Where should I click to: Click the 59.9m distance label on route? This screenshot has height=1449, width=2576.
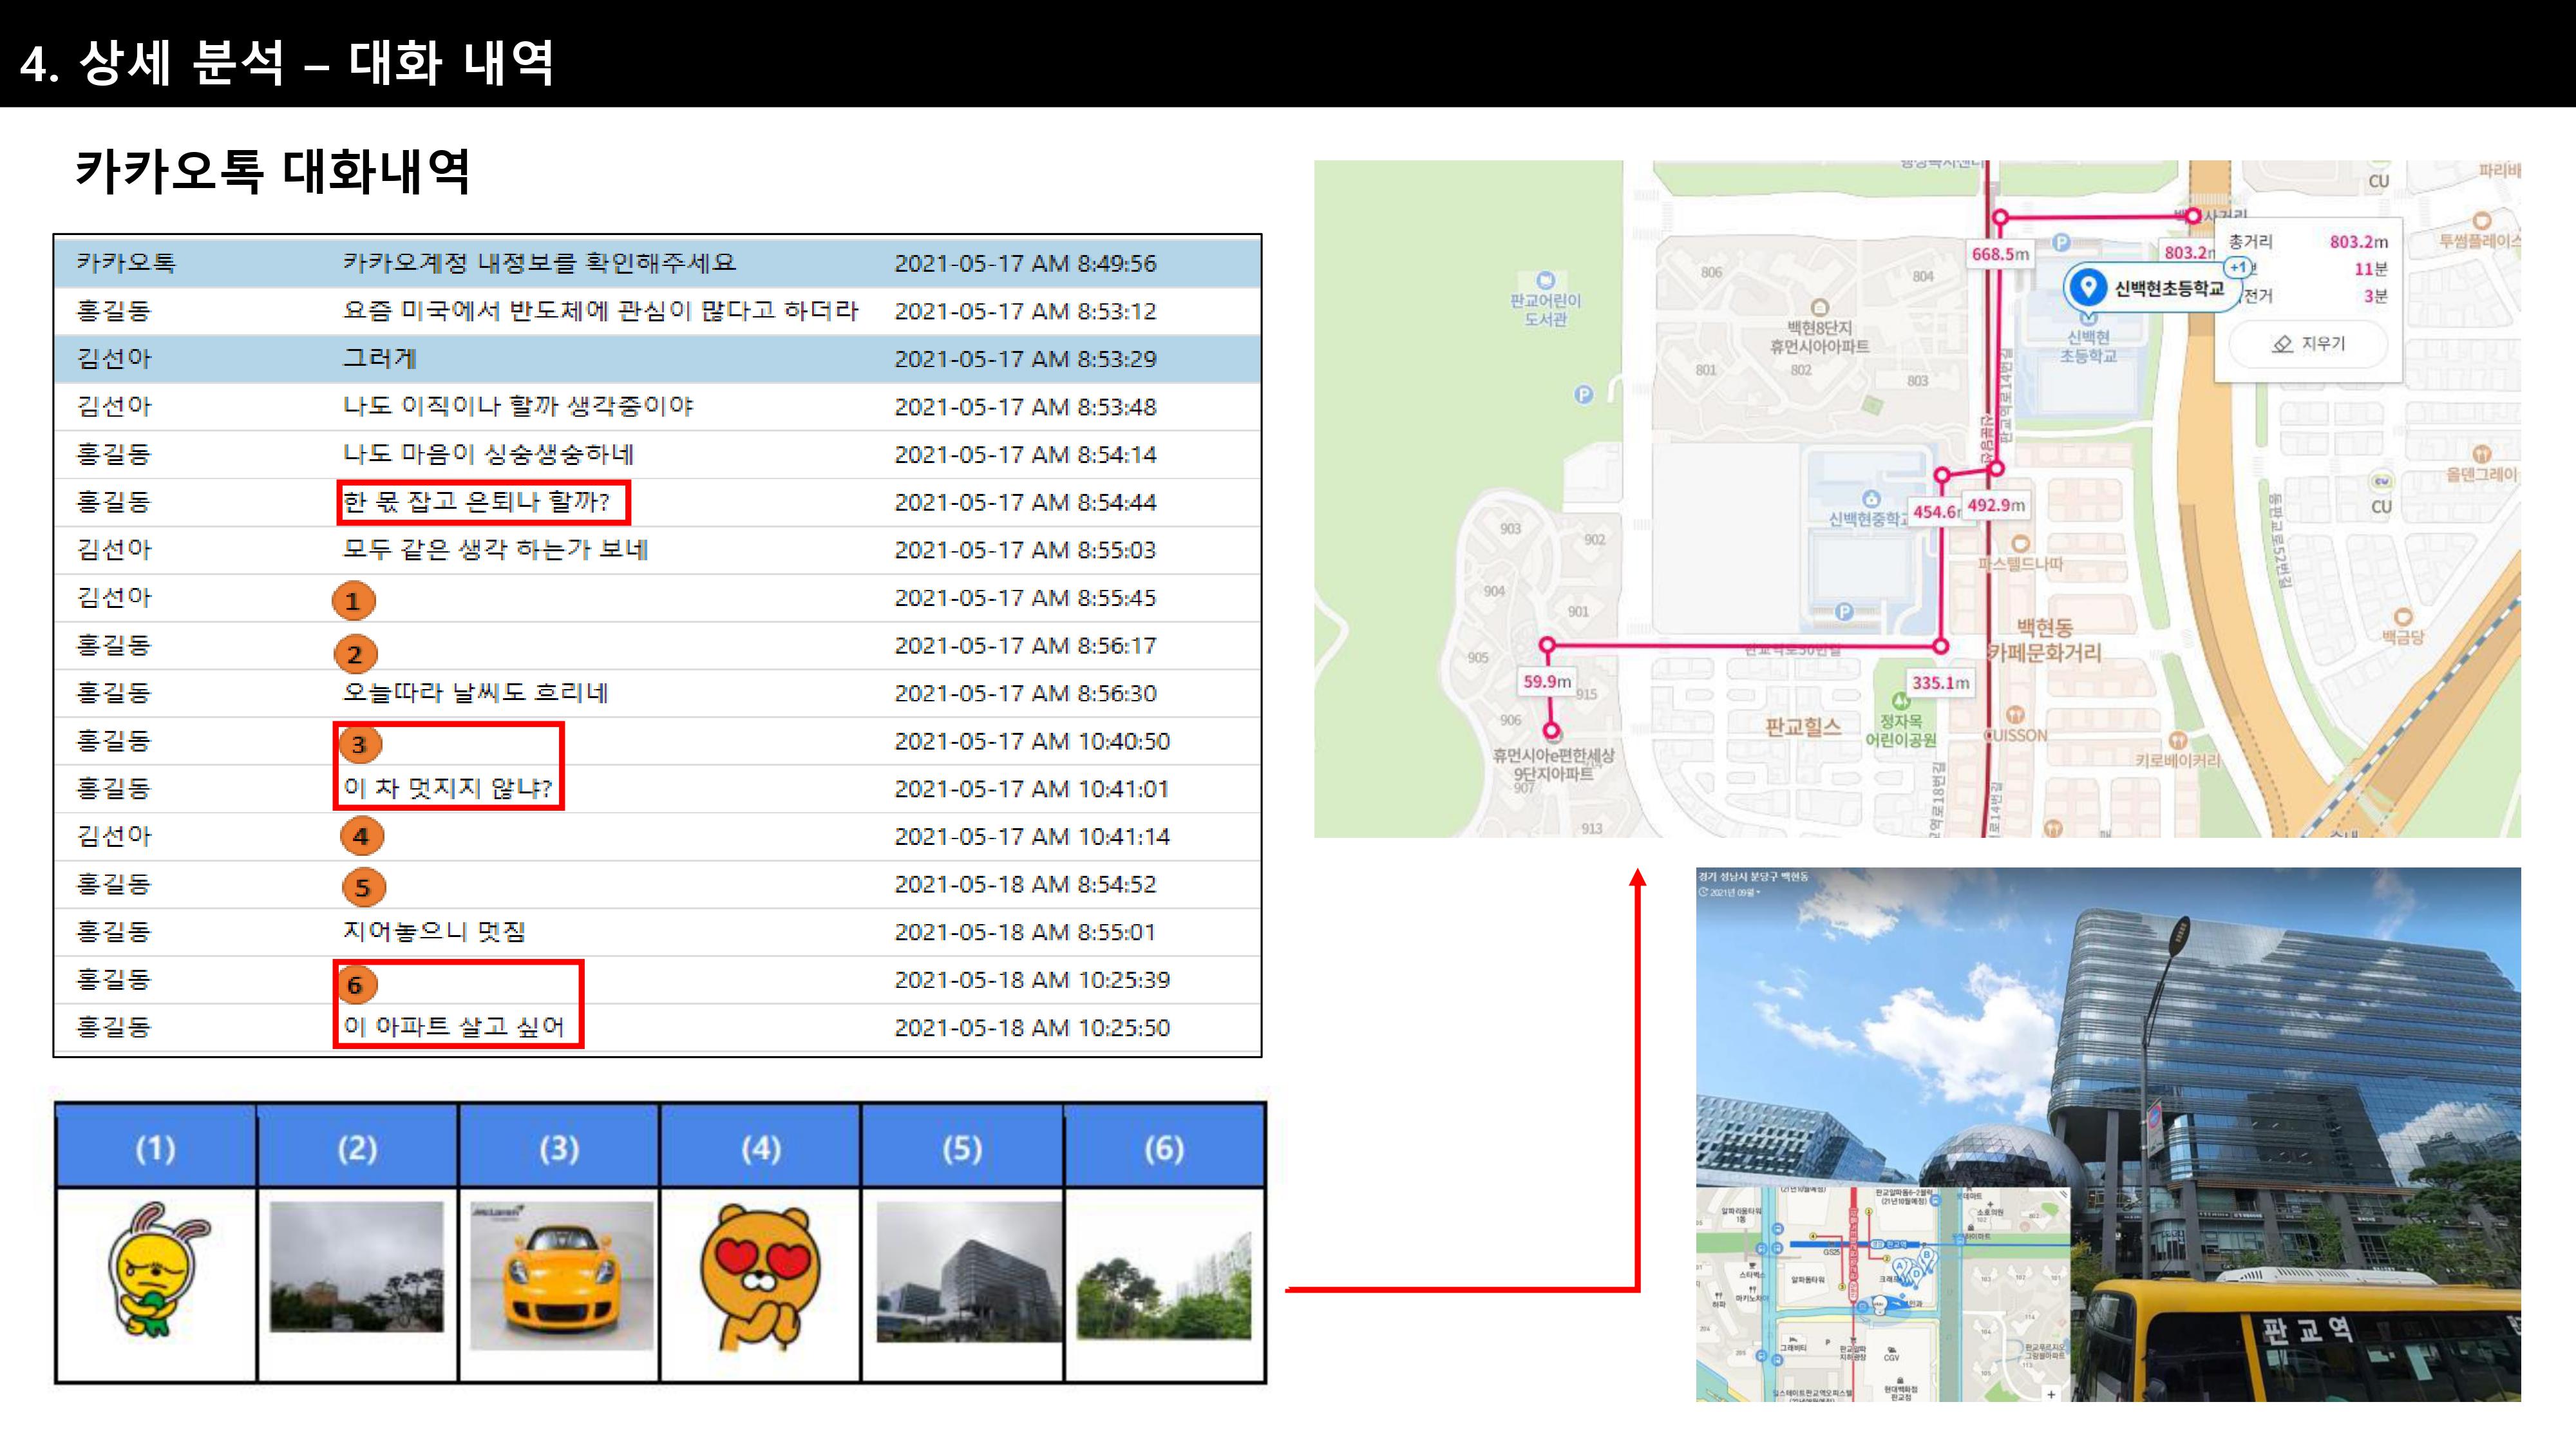pos(1546,682)
